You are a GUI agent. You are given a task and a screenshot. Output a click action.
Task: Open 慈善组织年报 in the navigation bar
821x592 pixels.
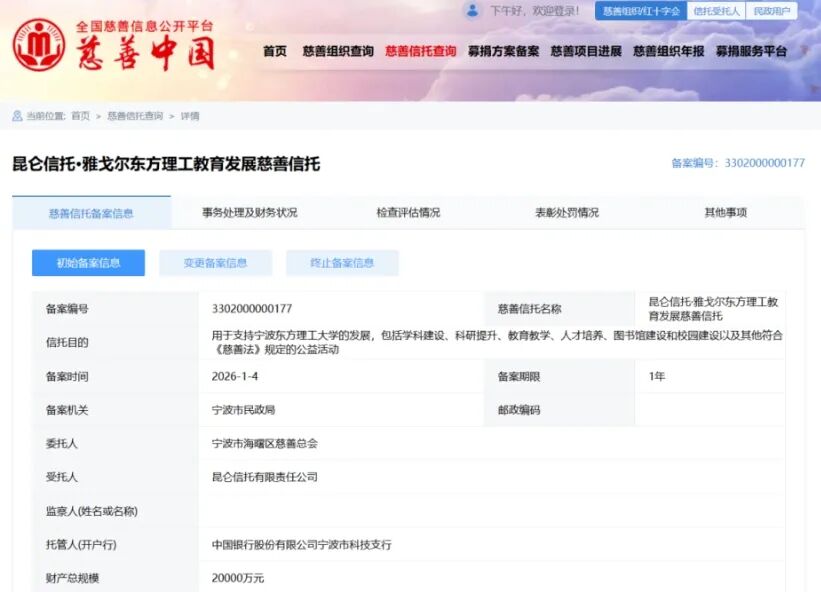(669, 51)
